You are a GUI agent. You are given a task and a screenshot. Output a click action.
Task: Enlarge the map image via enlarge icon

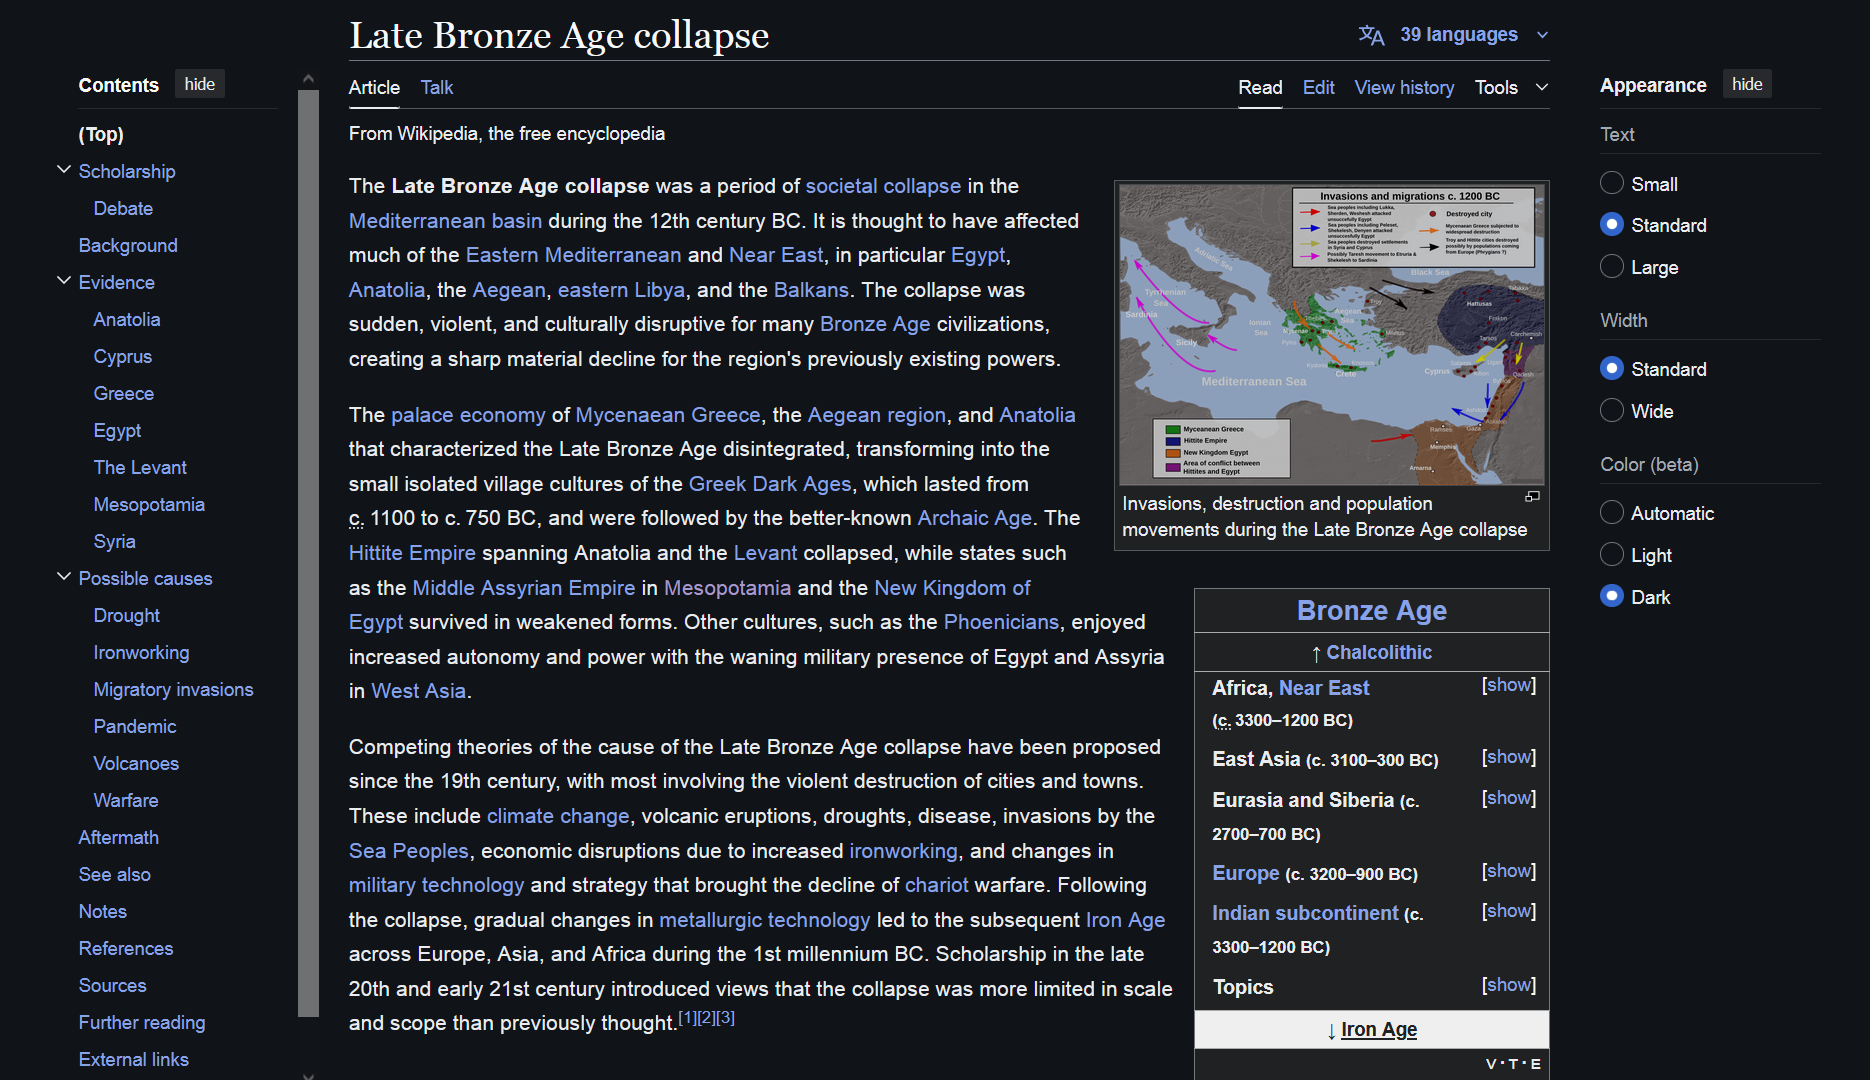tap(1532, 497)
